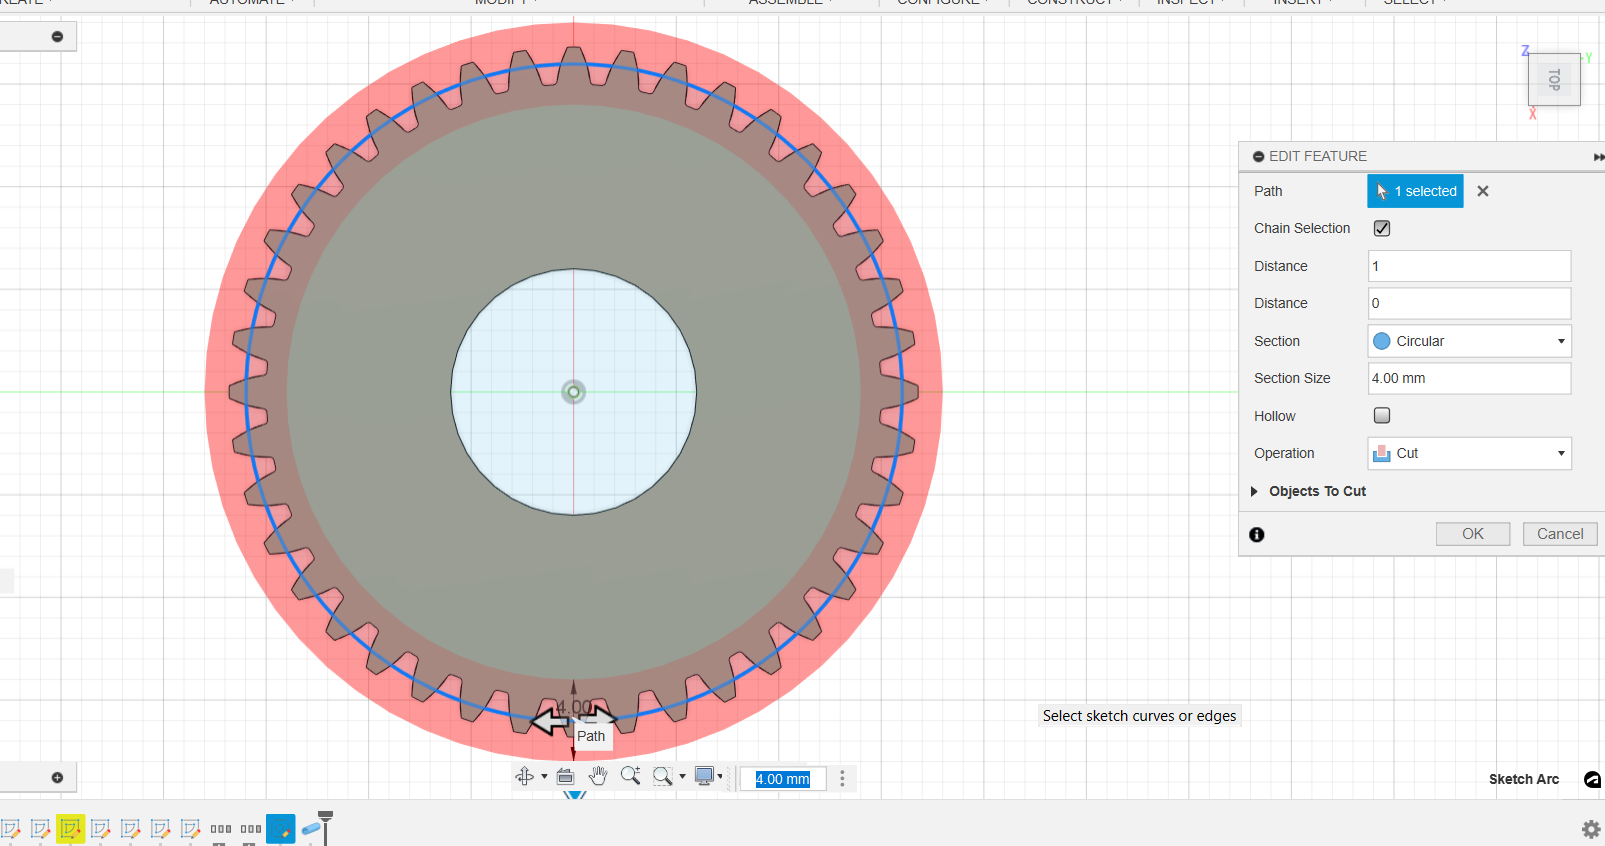Confirm the feature with OK
This screenshot has height=846, width=1605.
coord(1473,534)
